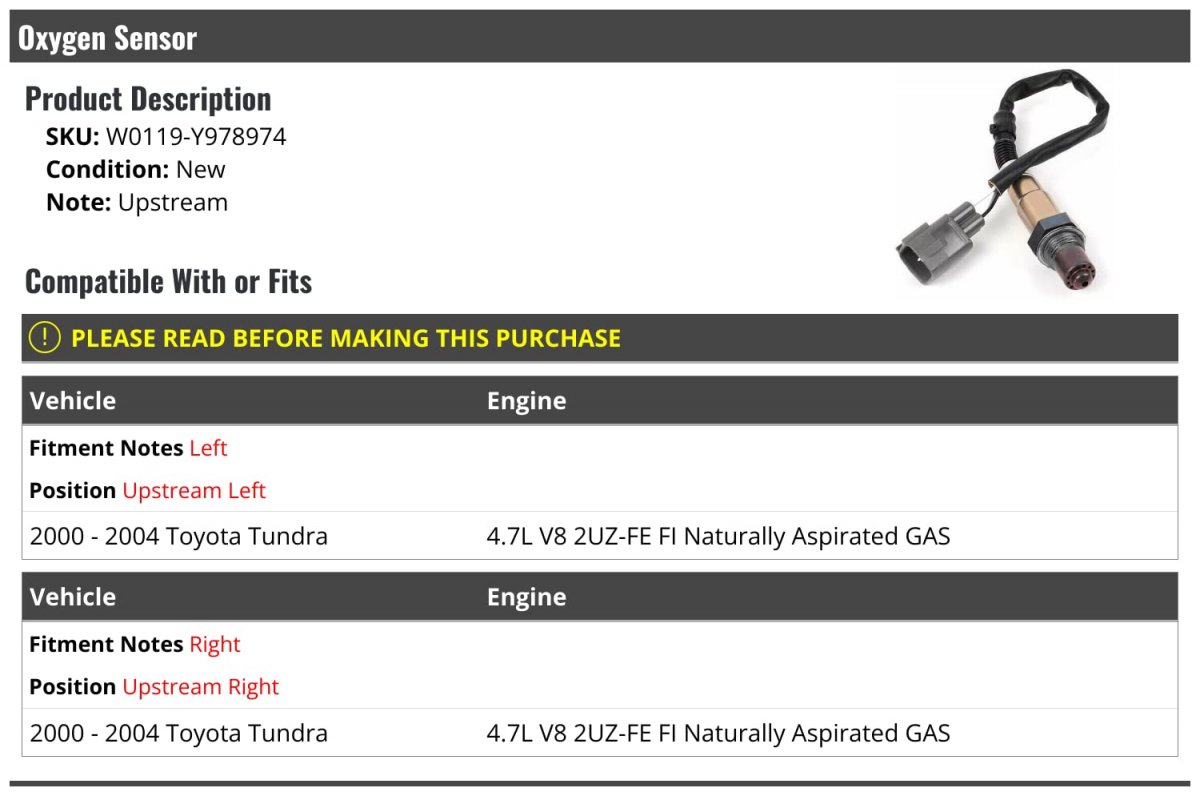This screenshot has height=796, width=1200.
Task: Click the second 4.7L V8 2UZ-FE engine entry
Action: pyautogui.click(x=718, y=733)
